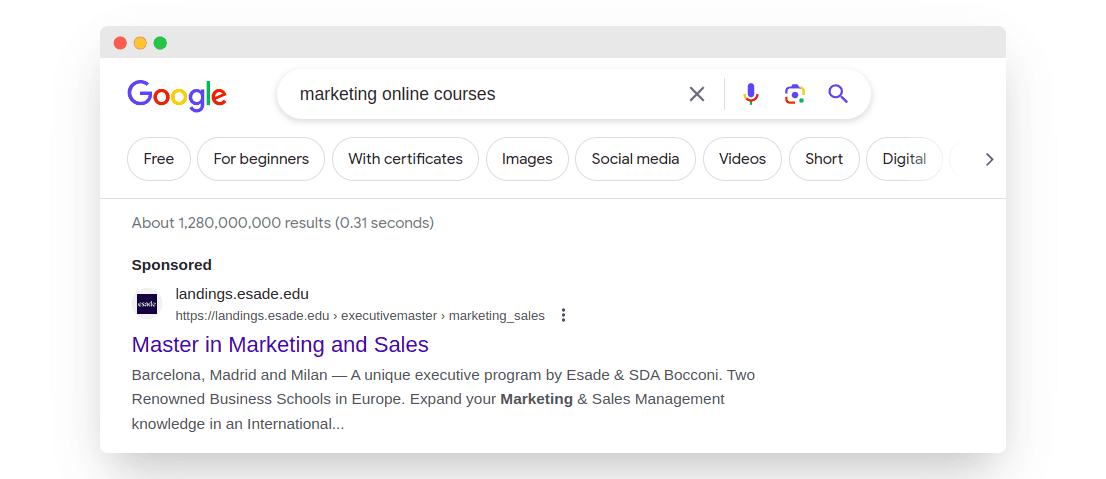
Task: Click the About 1,280,000,000 results text
Action: [283, 223]
